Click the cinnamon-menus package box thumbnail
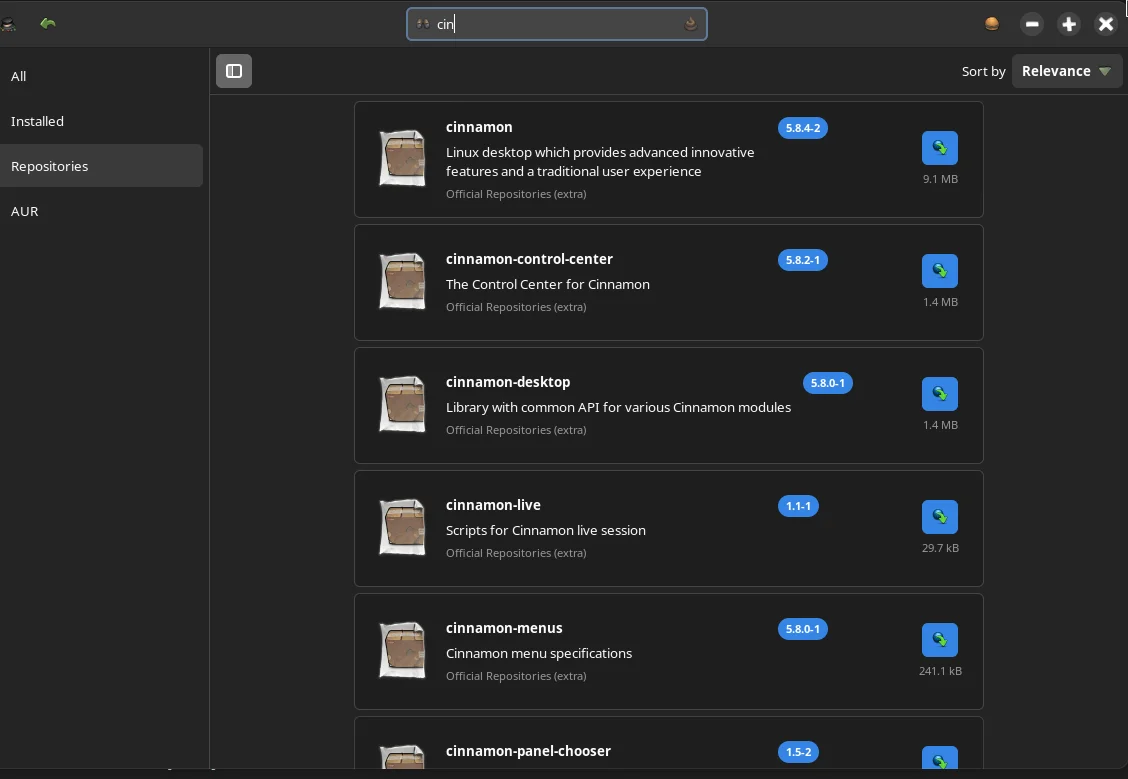The width and height of the screenshot is (1128, 779). pyautogui.click(x=402, y=650)
